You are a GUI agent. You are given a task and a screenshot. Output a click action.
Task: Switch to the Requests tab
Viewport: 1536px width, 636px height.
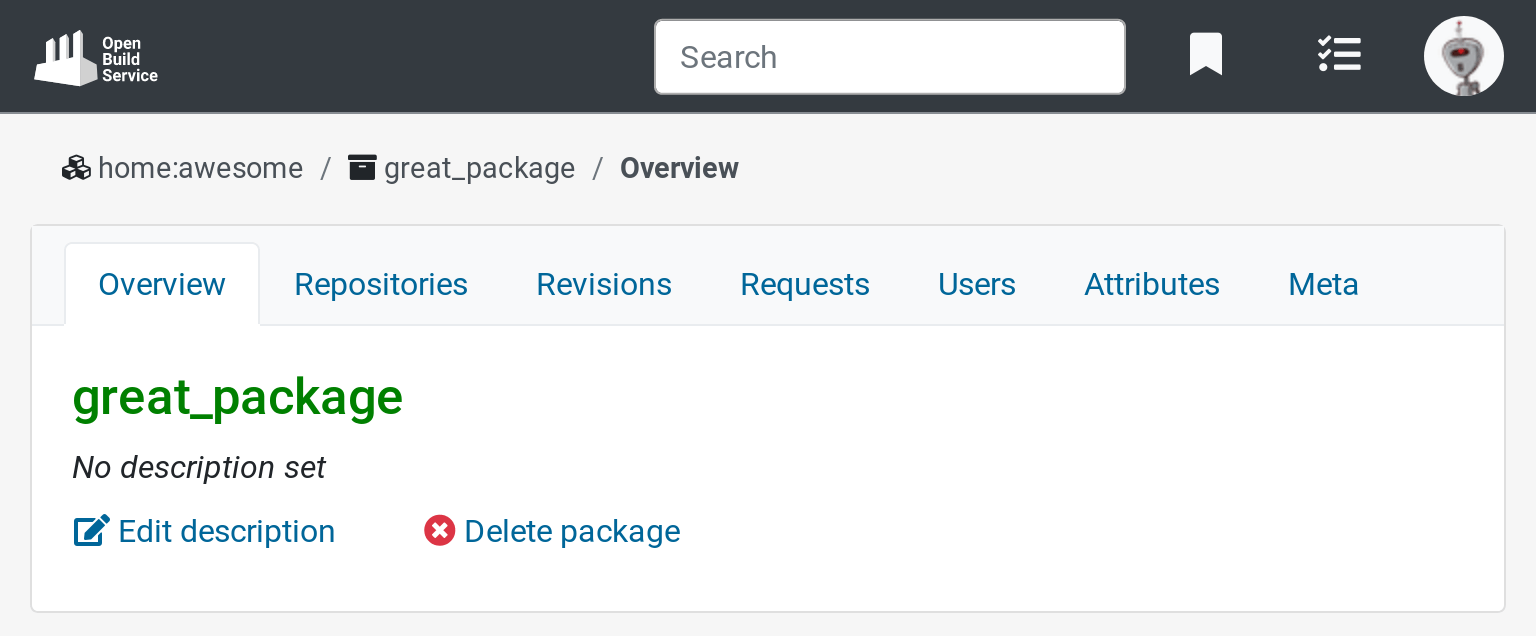[805, 285]
